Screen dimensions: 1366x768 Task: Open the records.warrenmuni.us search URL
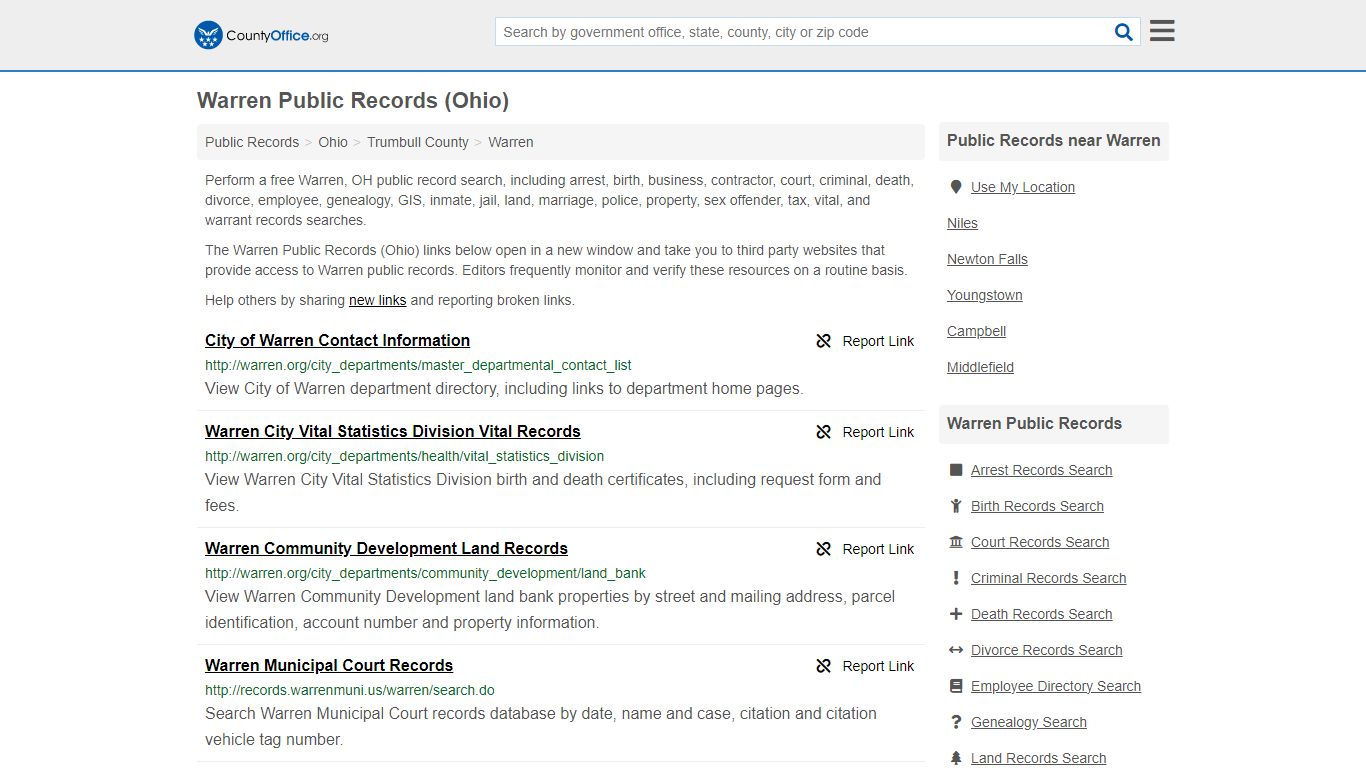[x=350, y=691]
